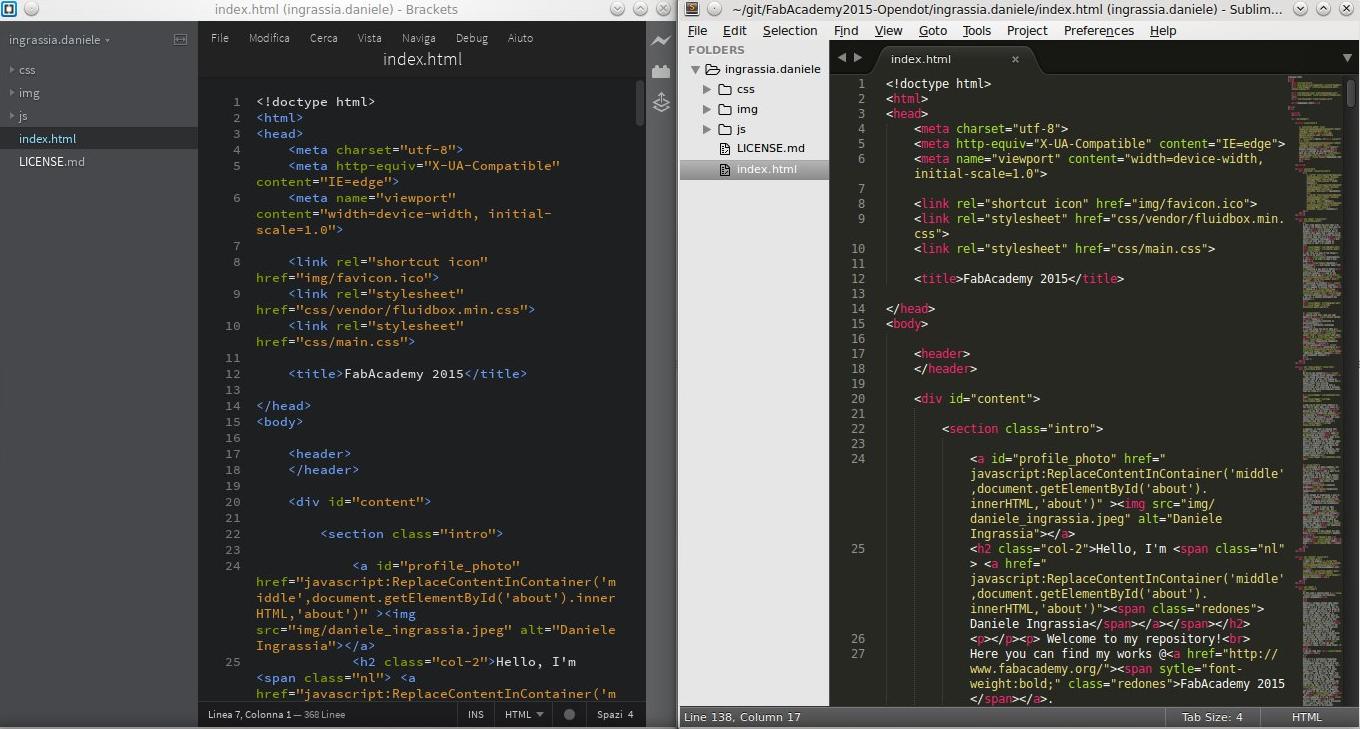The height and width of the screenshot is (729, 1360).
Task: Open the Aiuto menu in Brackets
Action: pyautogui.click(x=520, y=38)
